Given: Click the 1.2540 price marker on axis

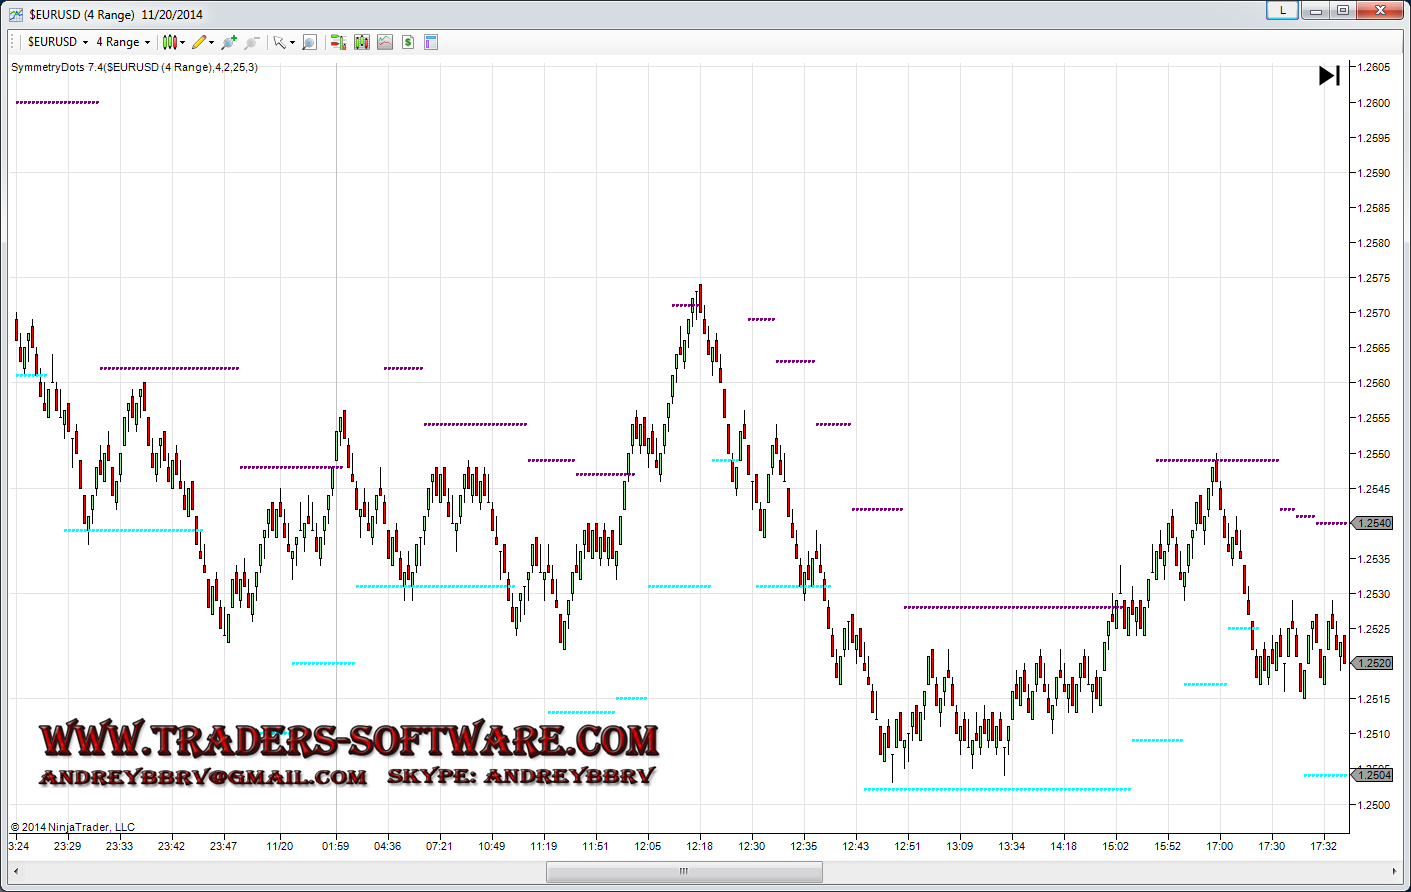Looking at the screenshot, I should coord(1372,523).
